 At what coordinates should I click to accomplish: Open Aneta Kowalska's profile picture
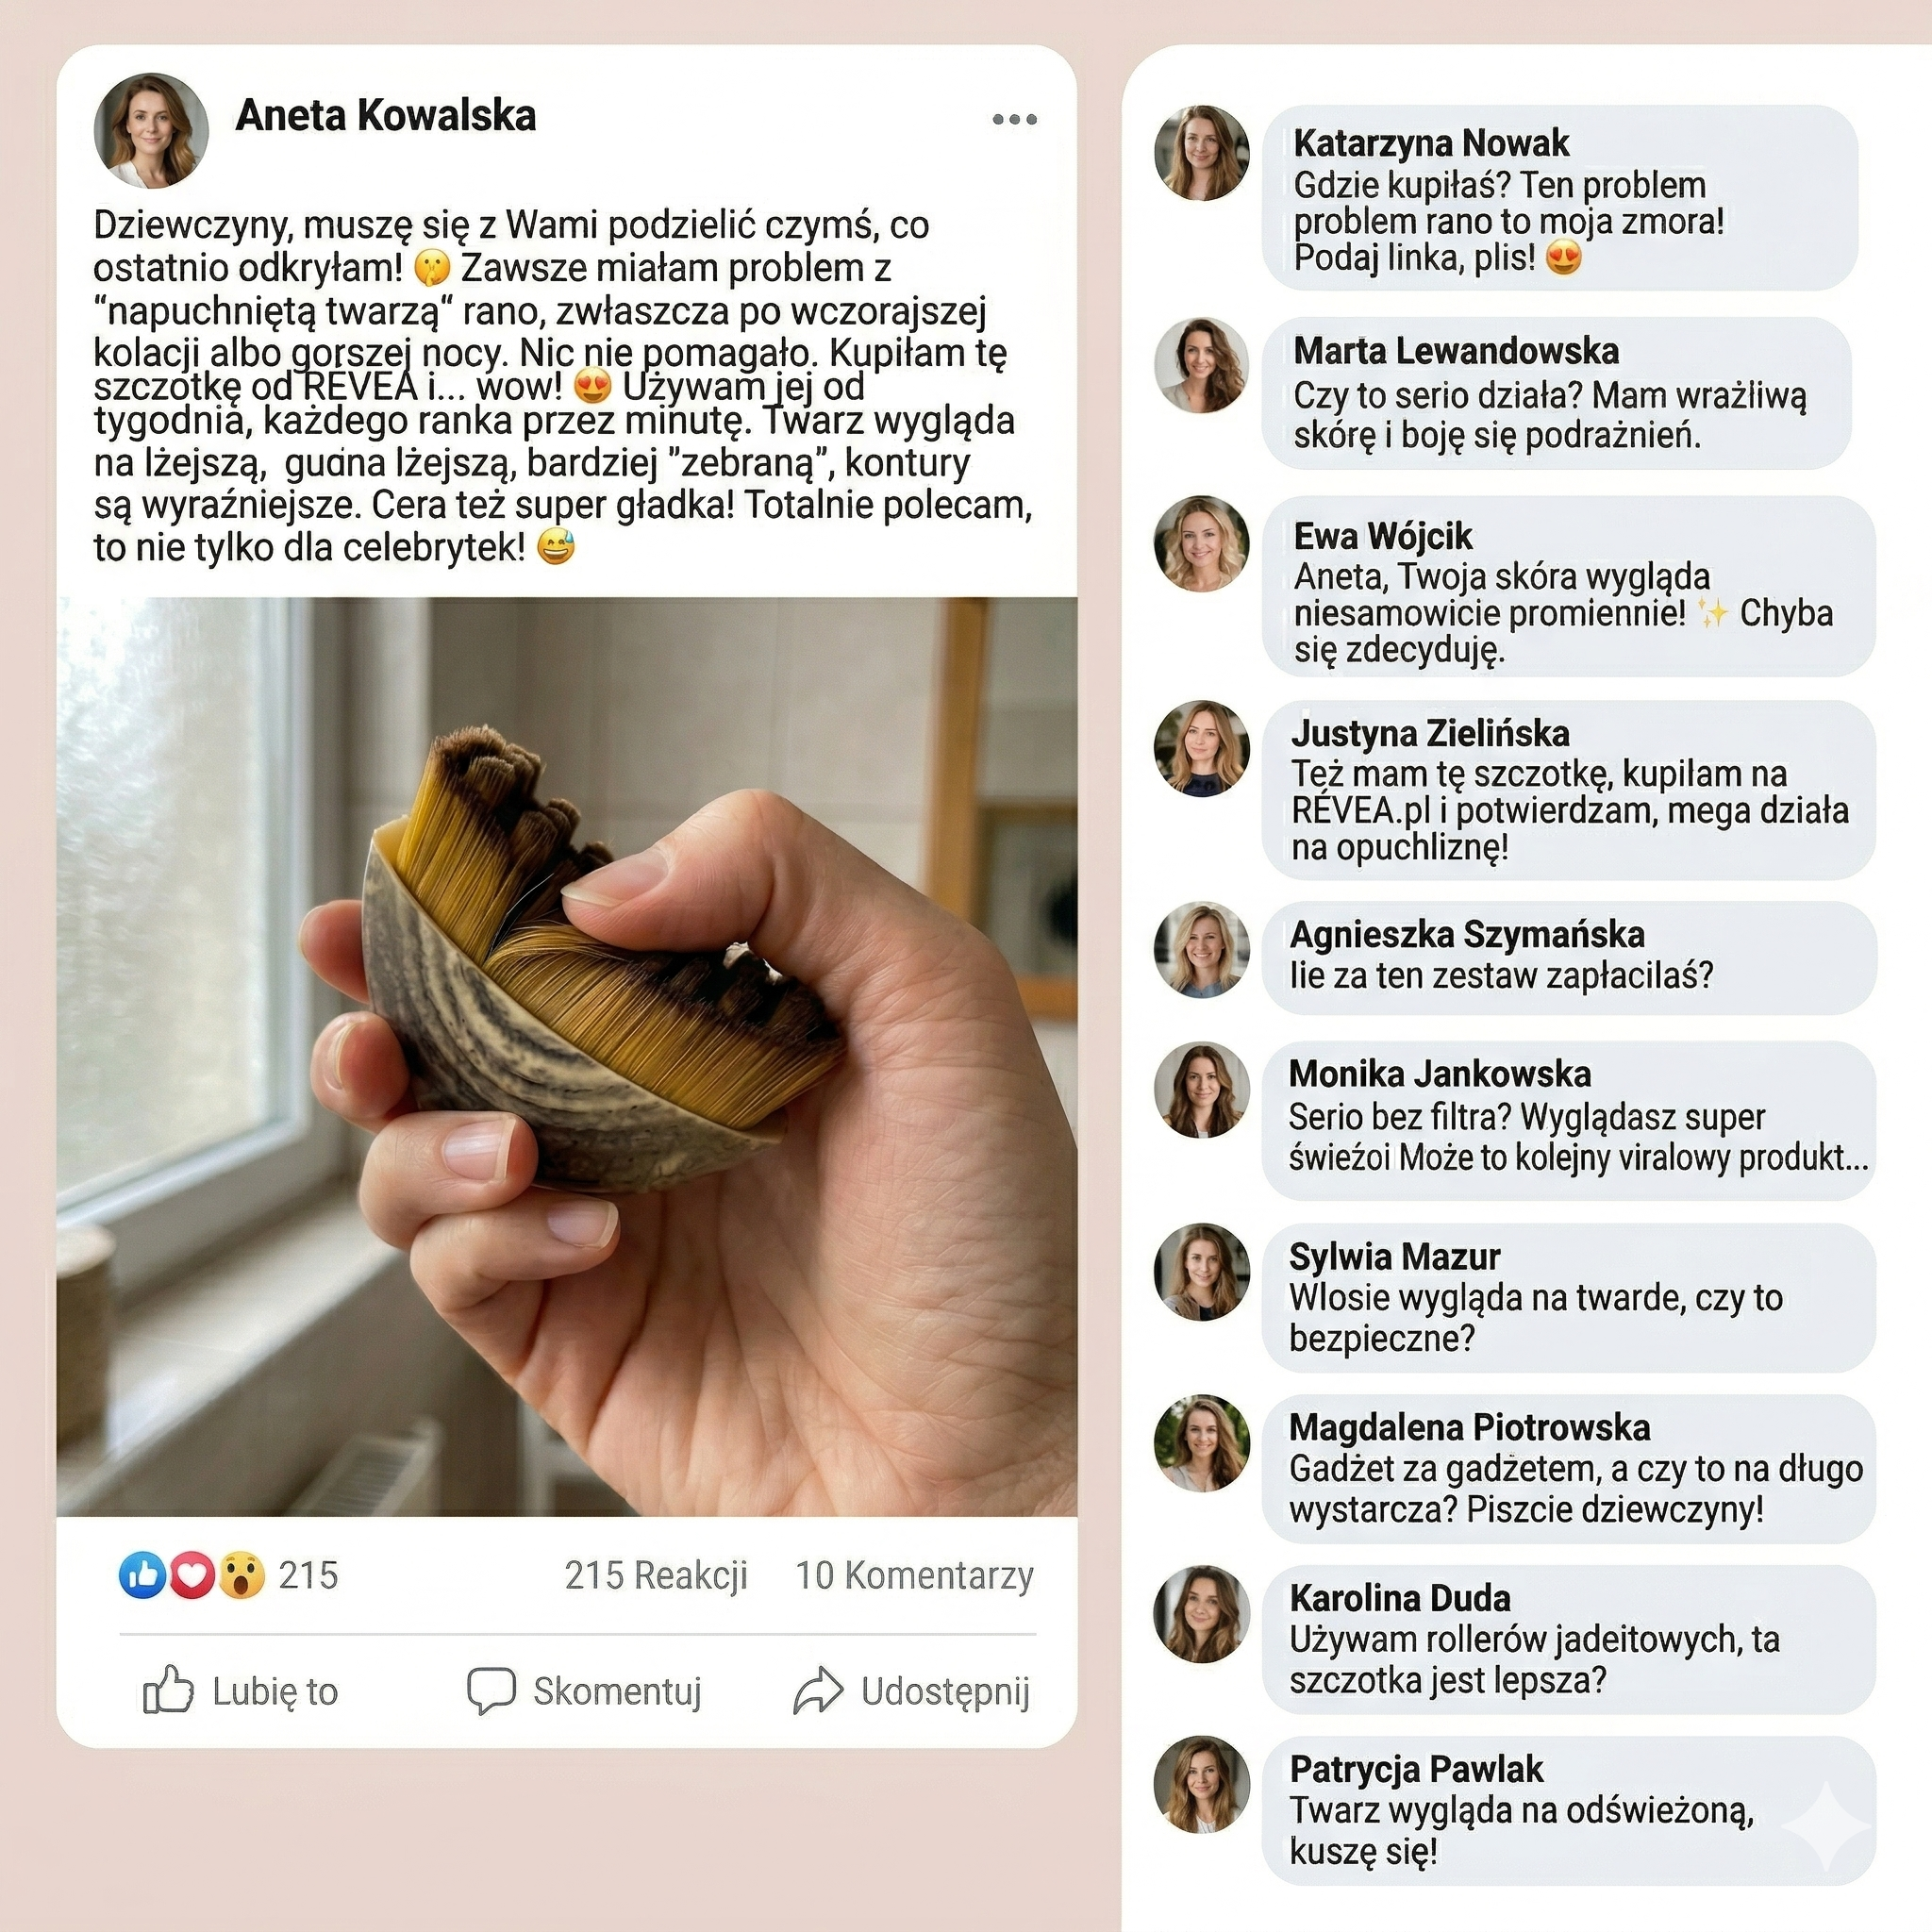[151, 130]
